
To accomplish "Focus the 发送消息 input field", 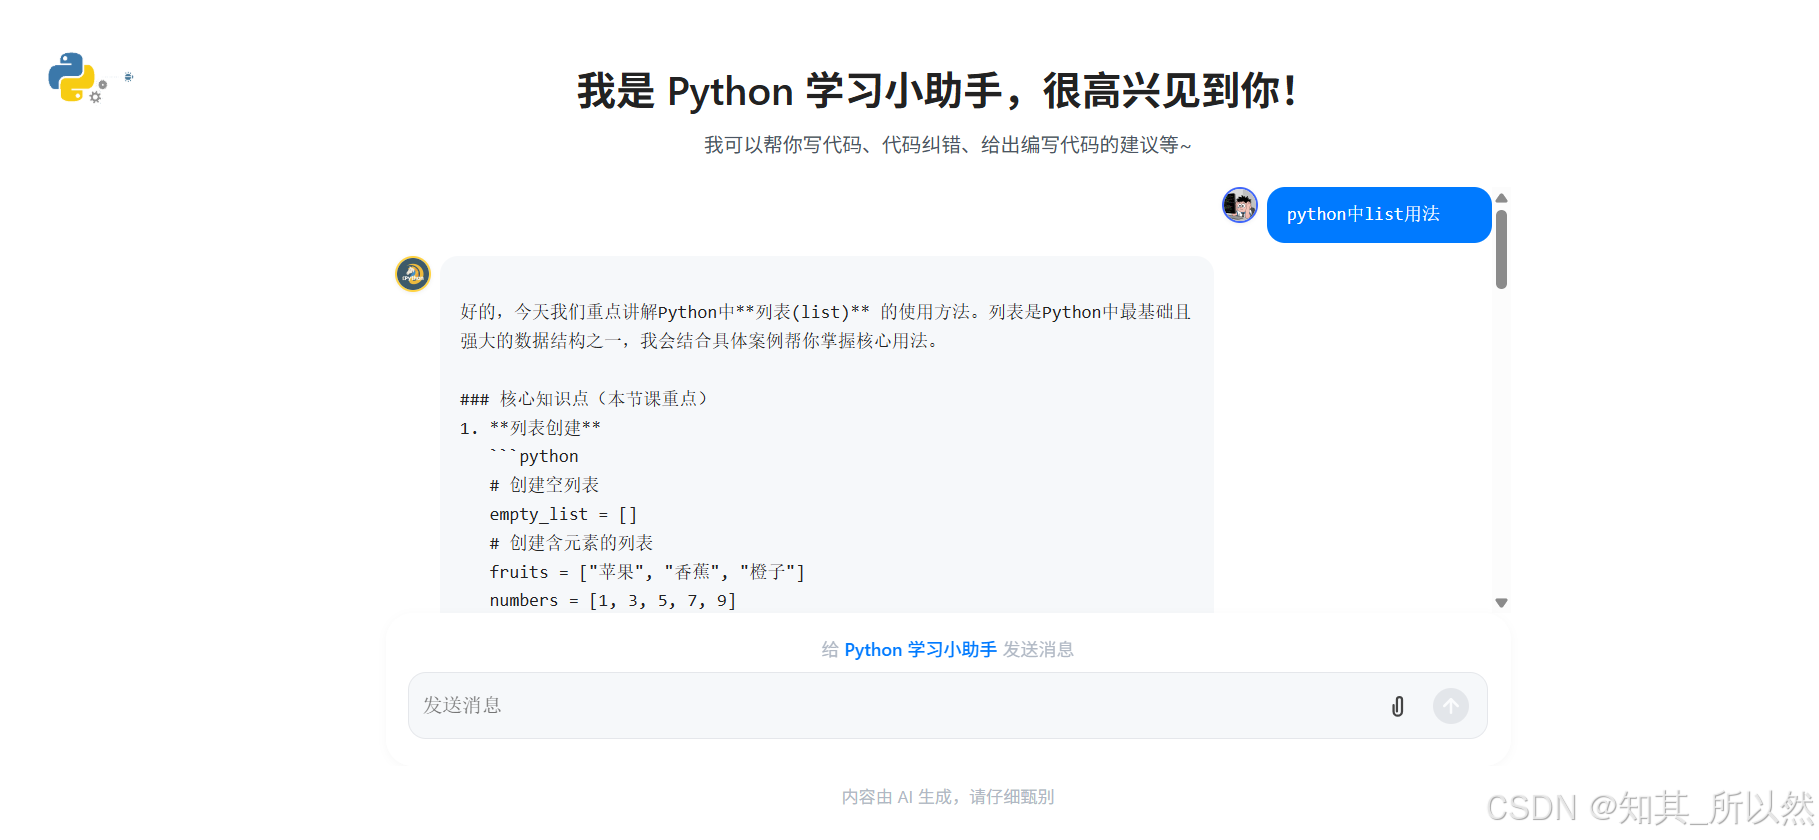I will 948,706.
